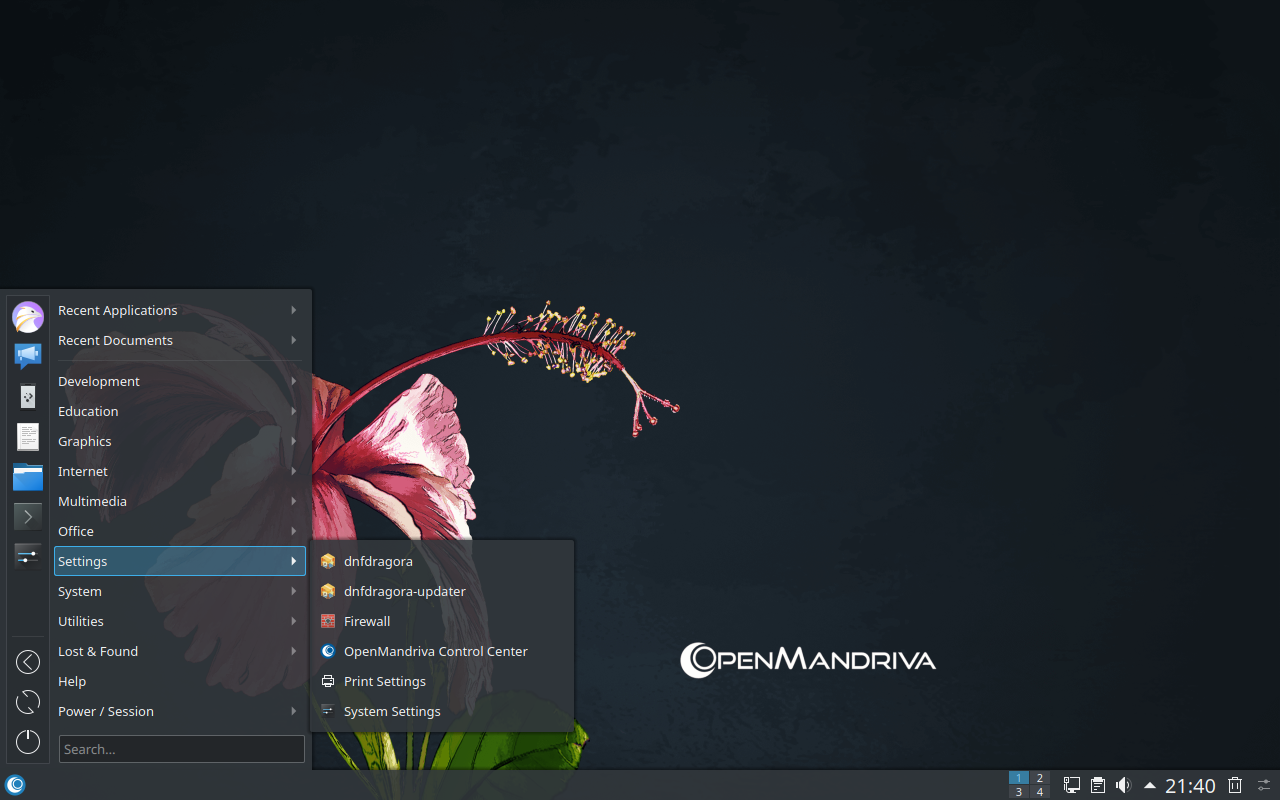
Task: Click the power off icon in launcher
Action: click(x=28, y=742)
